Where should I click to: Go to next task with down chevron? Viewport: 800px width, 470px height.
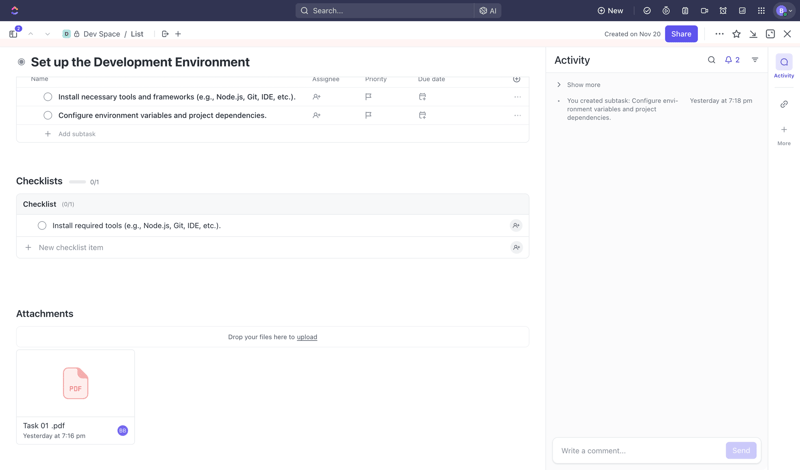47,34
